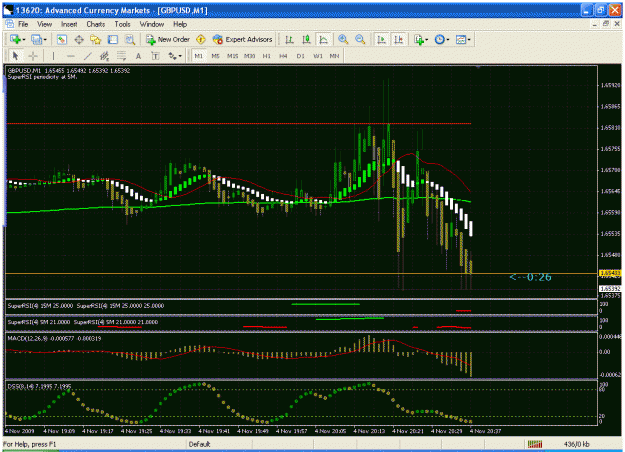Open the Help menu

(180, 24)
